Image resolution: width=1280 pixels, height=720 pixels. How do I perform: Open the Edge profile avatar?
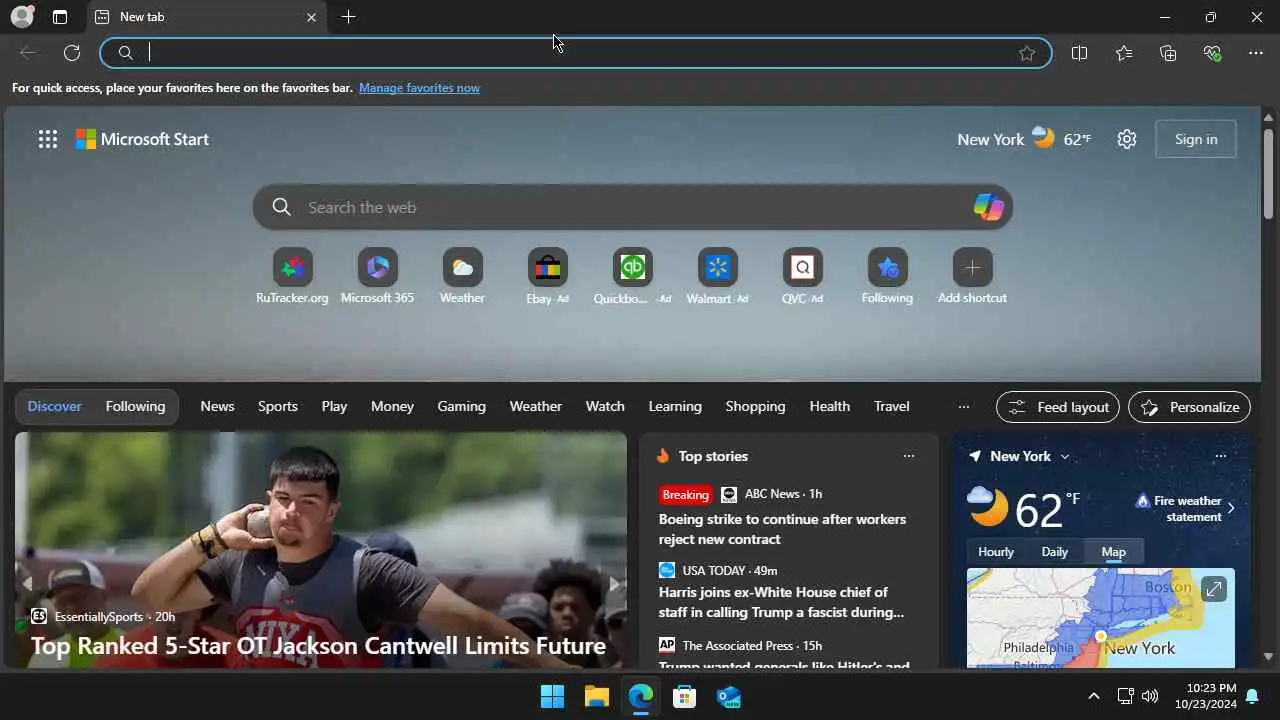pyautogui.click(x=22, y=17)
